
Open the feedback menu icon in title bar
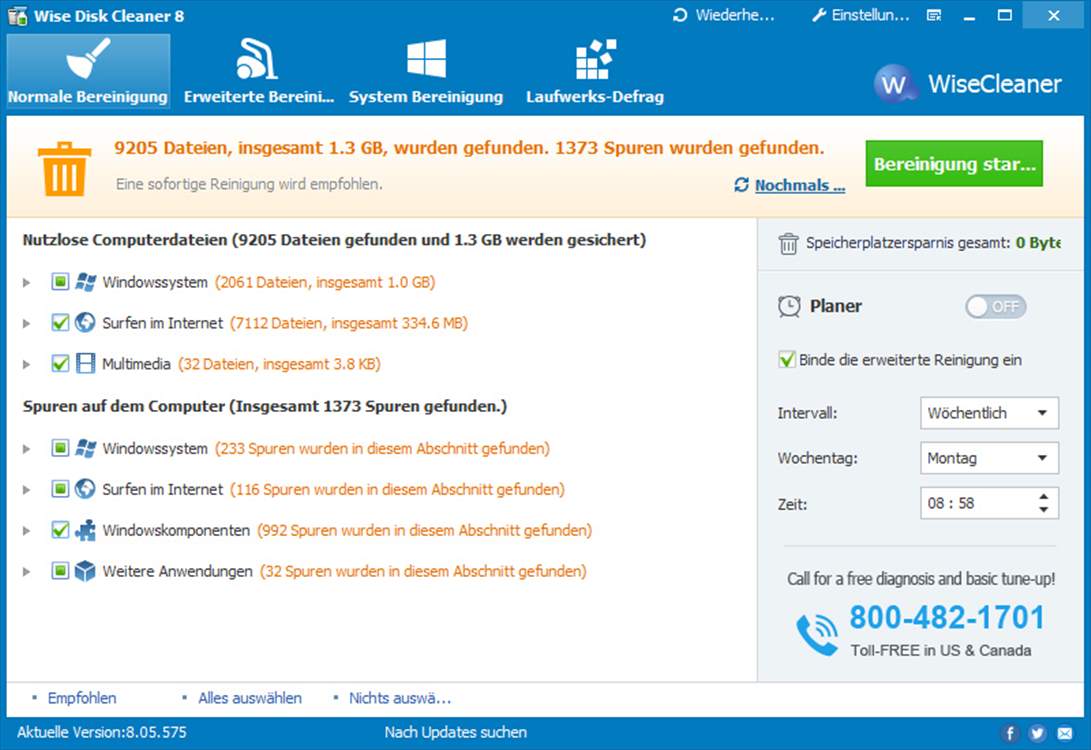point(934,15)
